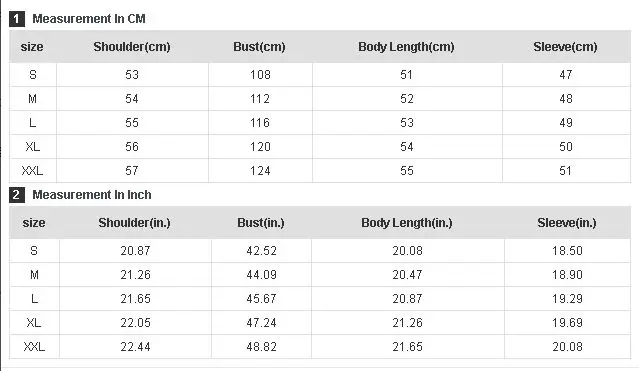Click sleeve value 19.69 for size XL
The image size is (639, 371).
(x=567, y=323)
